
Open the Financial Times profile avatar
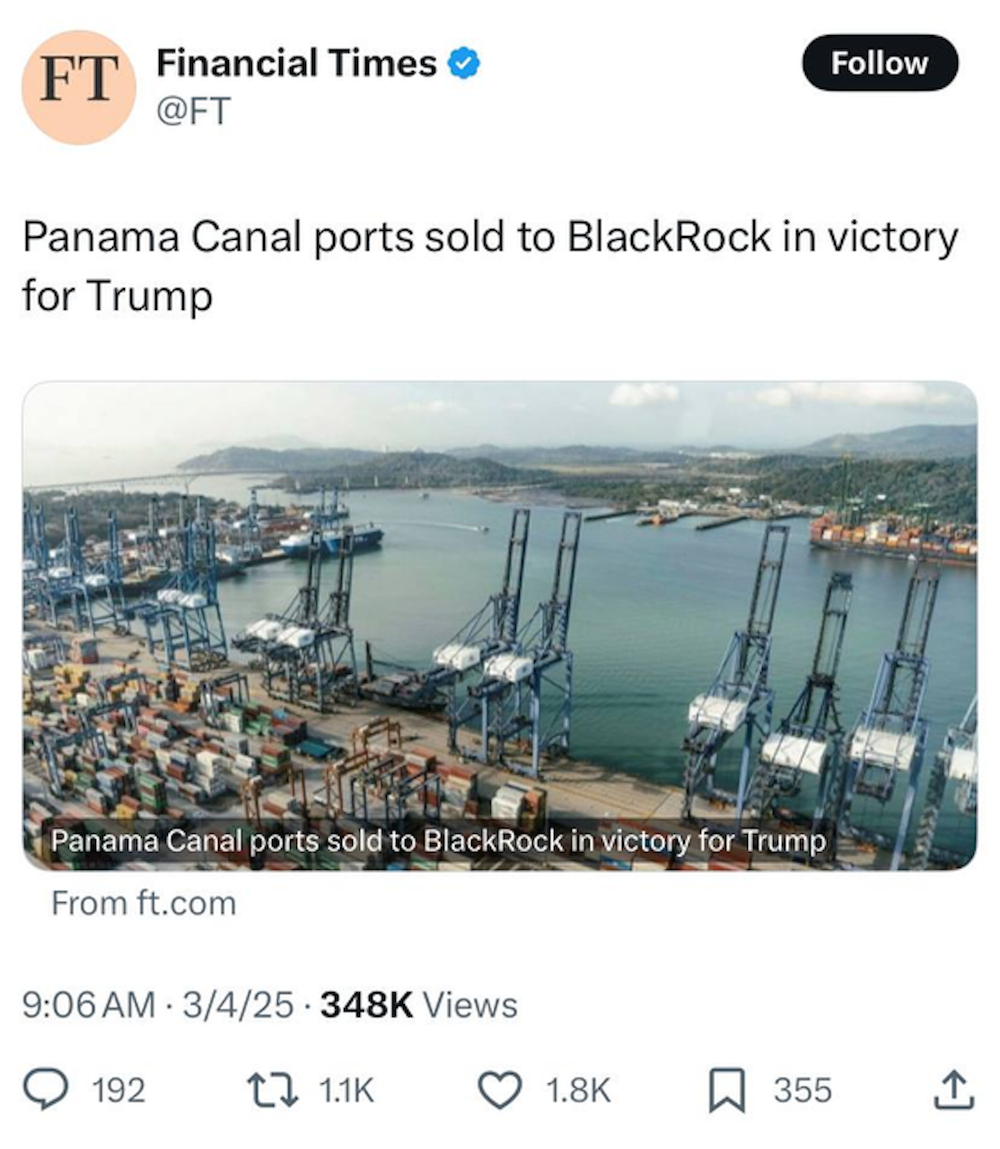pyautogui.click(x=78, y=86)
